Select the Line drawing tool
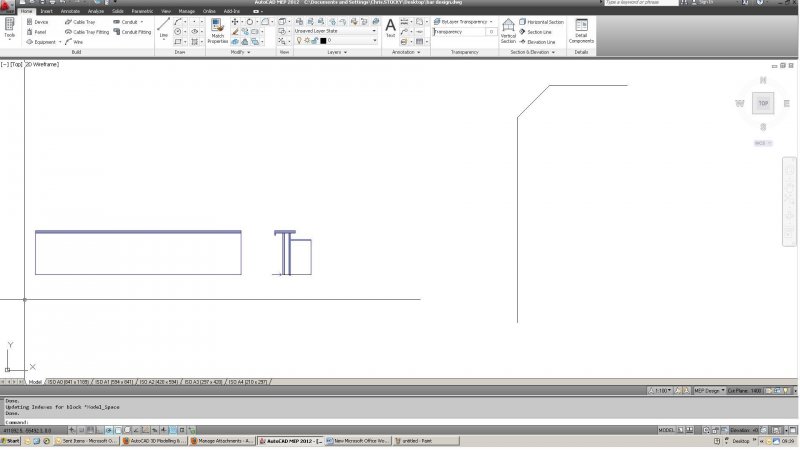 (x=163, y=27)
